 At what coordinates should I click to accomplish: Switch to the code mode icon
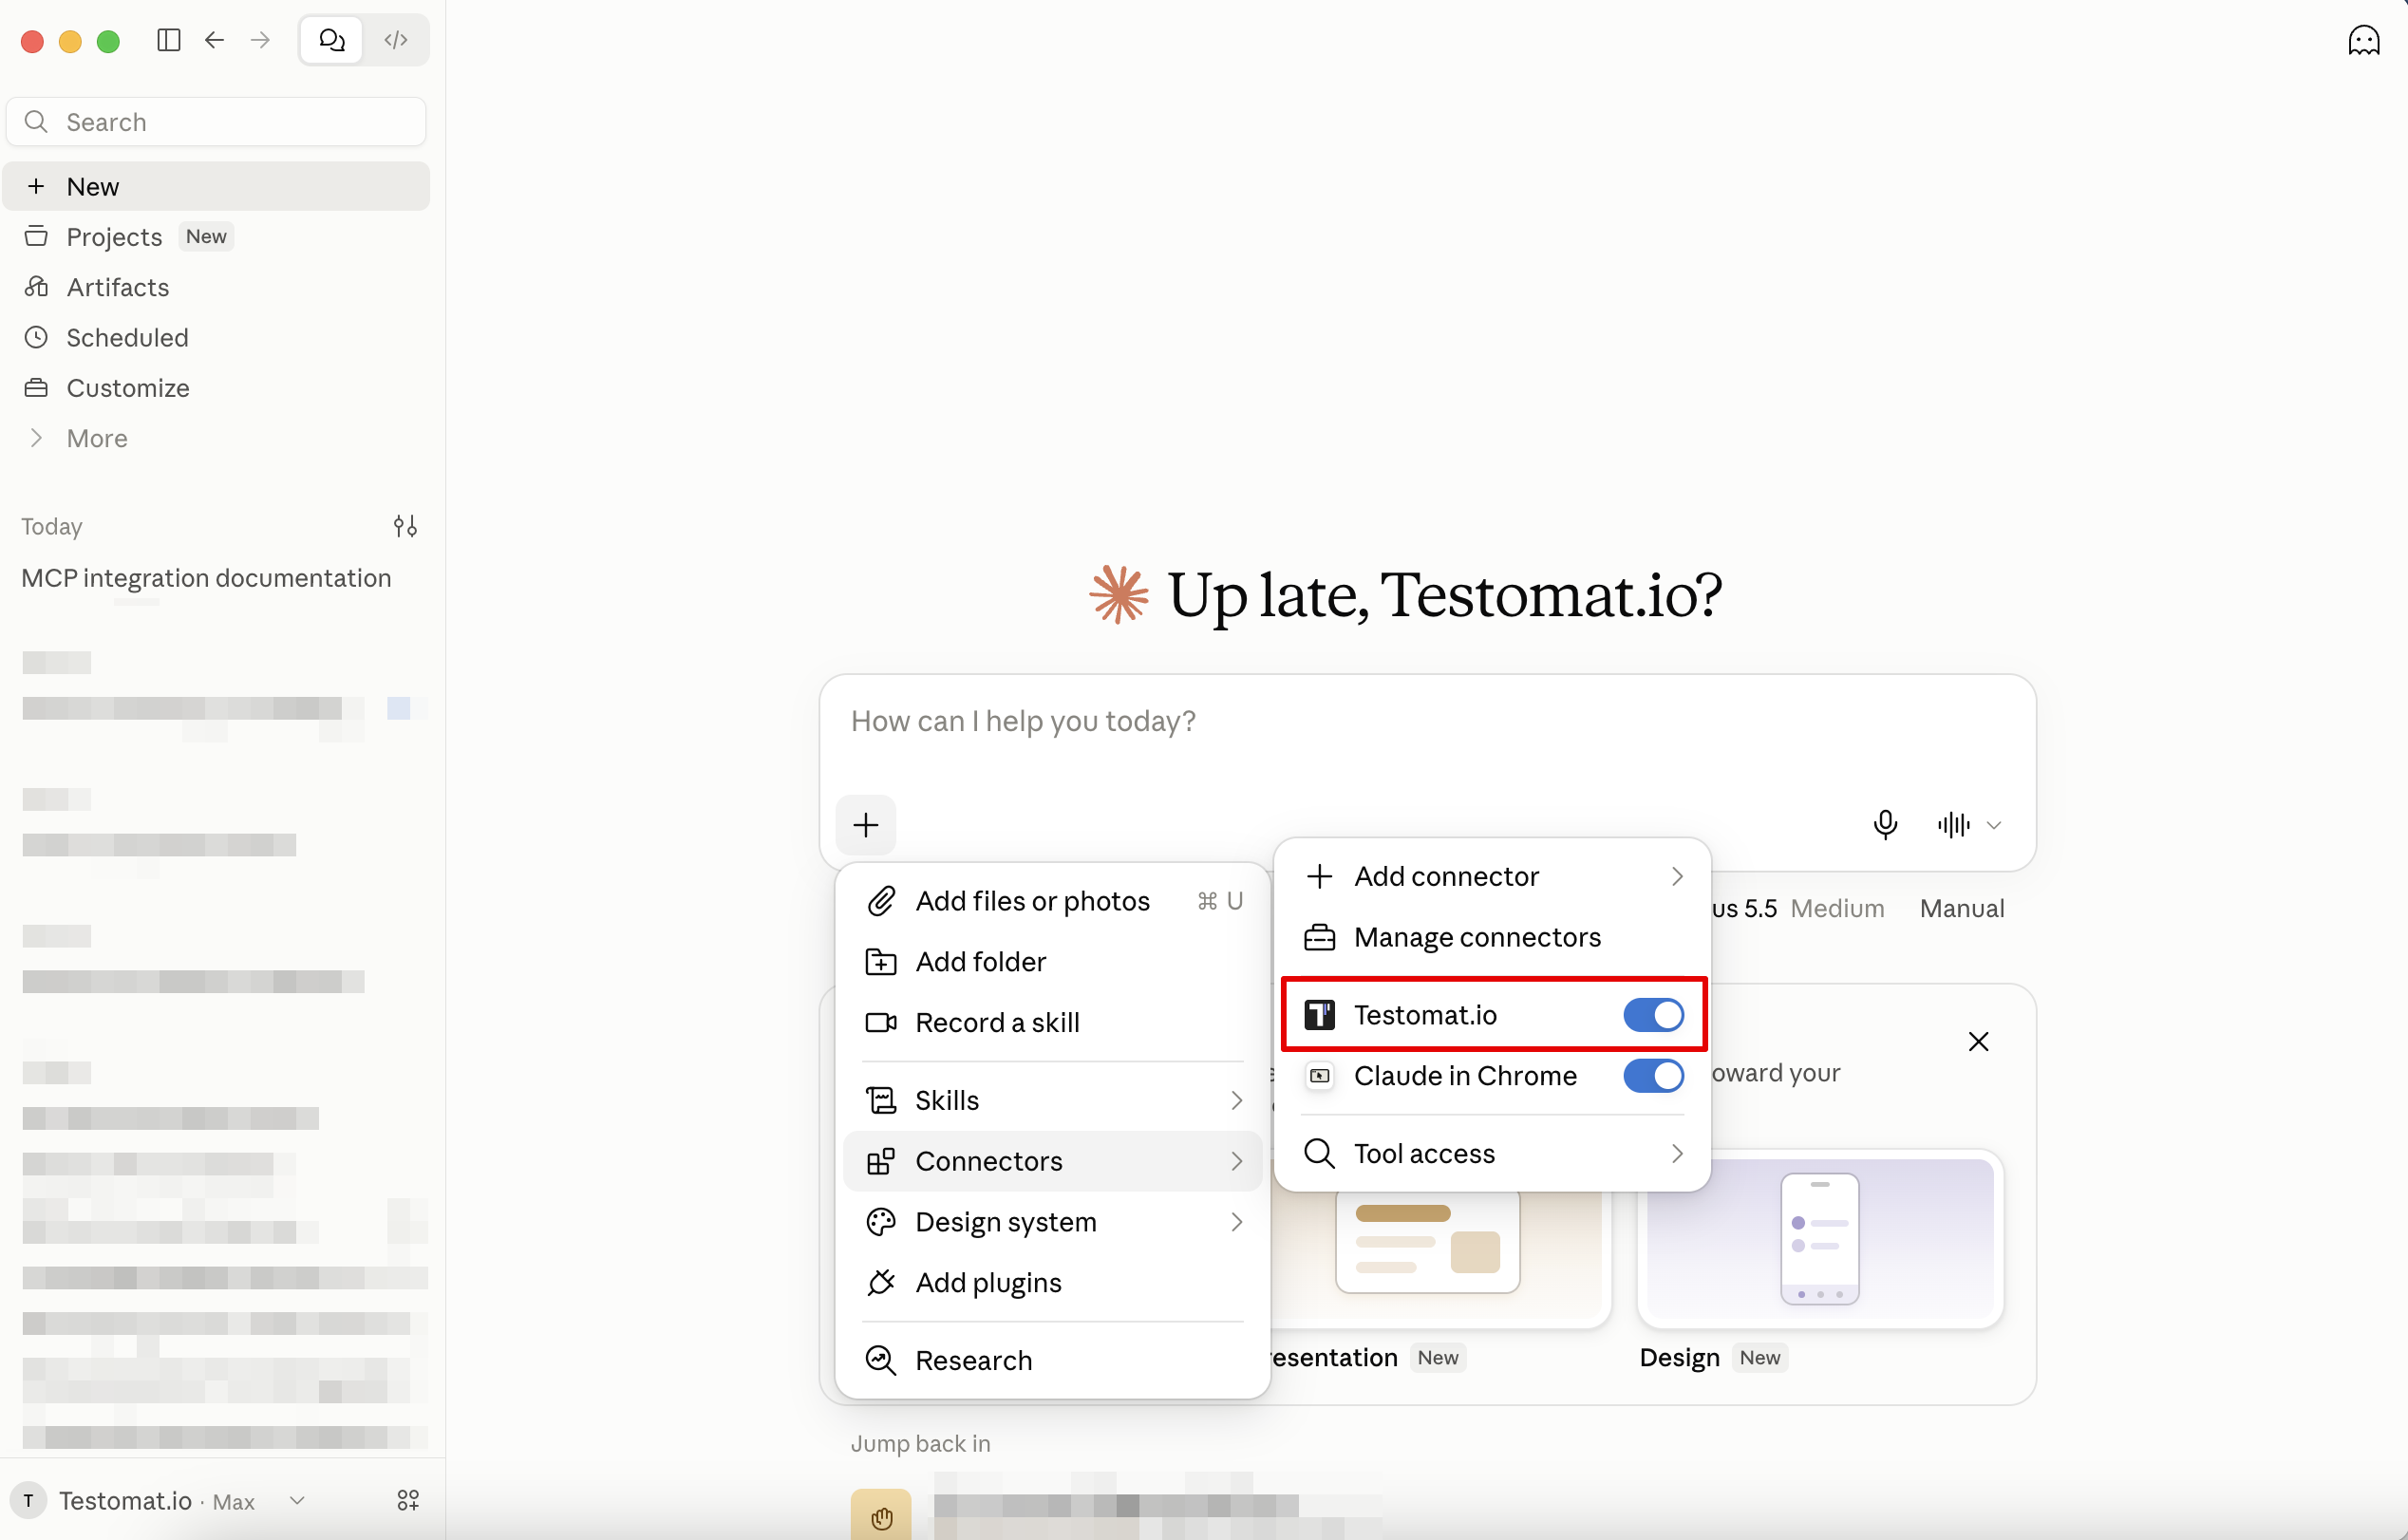point(396,40)
